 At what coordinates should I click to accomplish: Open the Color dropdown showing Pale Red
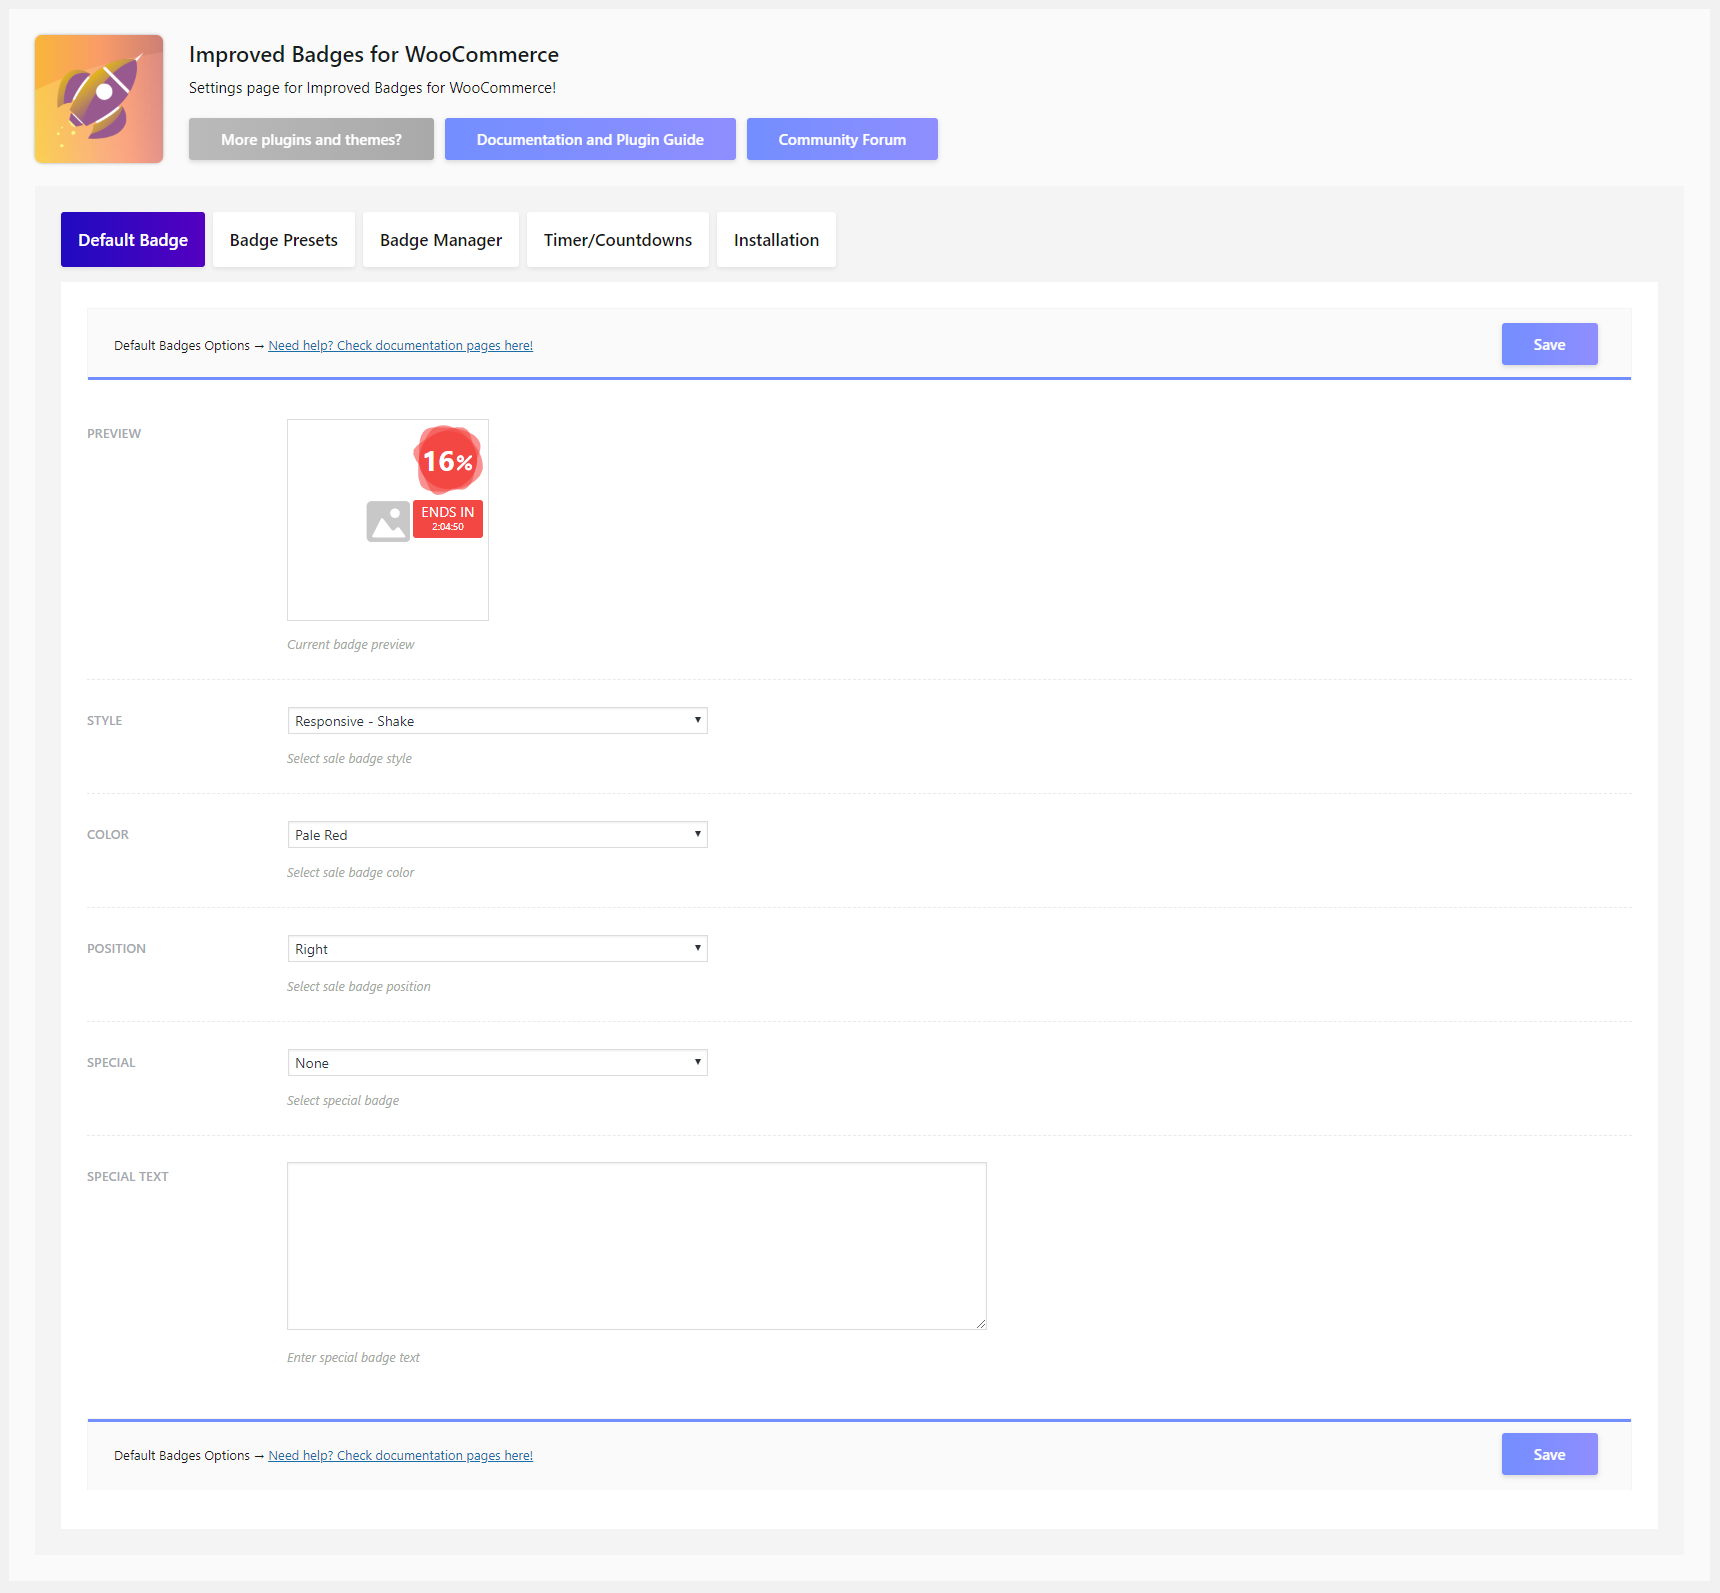[x=497, y=835]
